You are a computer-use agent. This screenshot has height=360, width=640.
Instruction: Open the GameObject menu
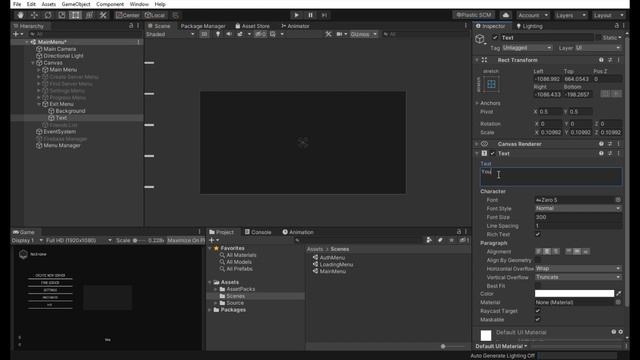click(x=76, y=4)
